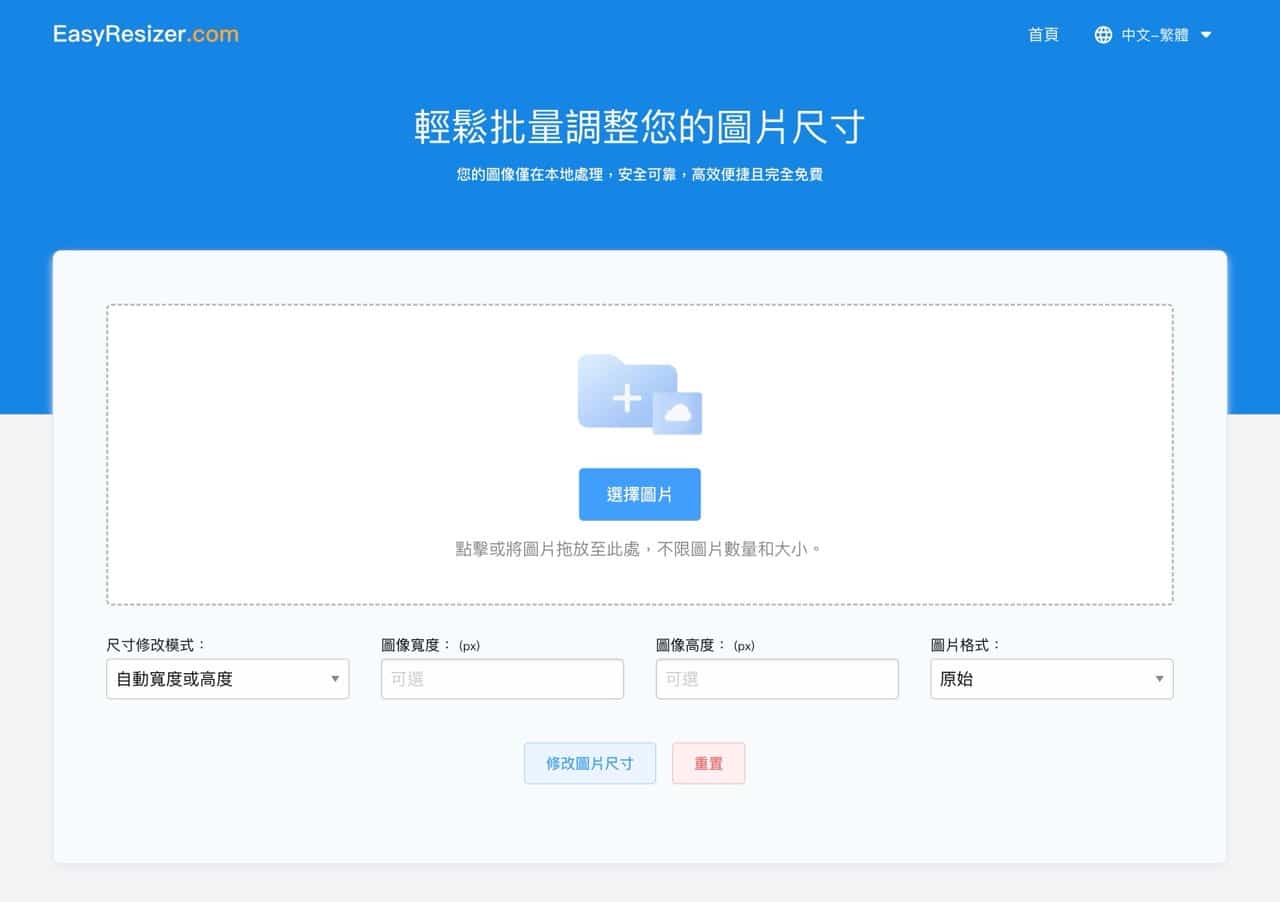Click the drop zone hint text 點擊或將圖片拖放至此處

coord(639,549)
